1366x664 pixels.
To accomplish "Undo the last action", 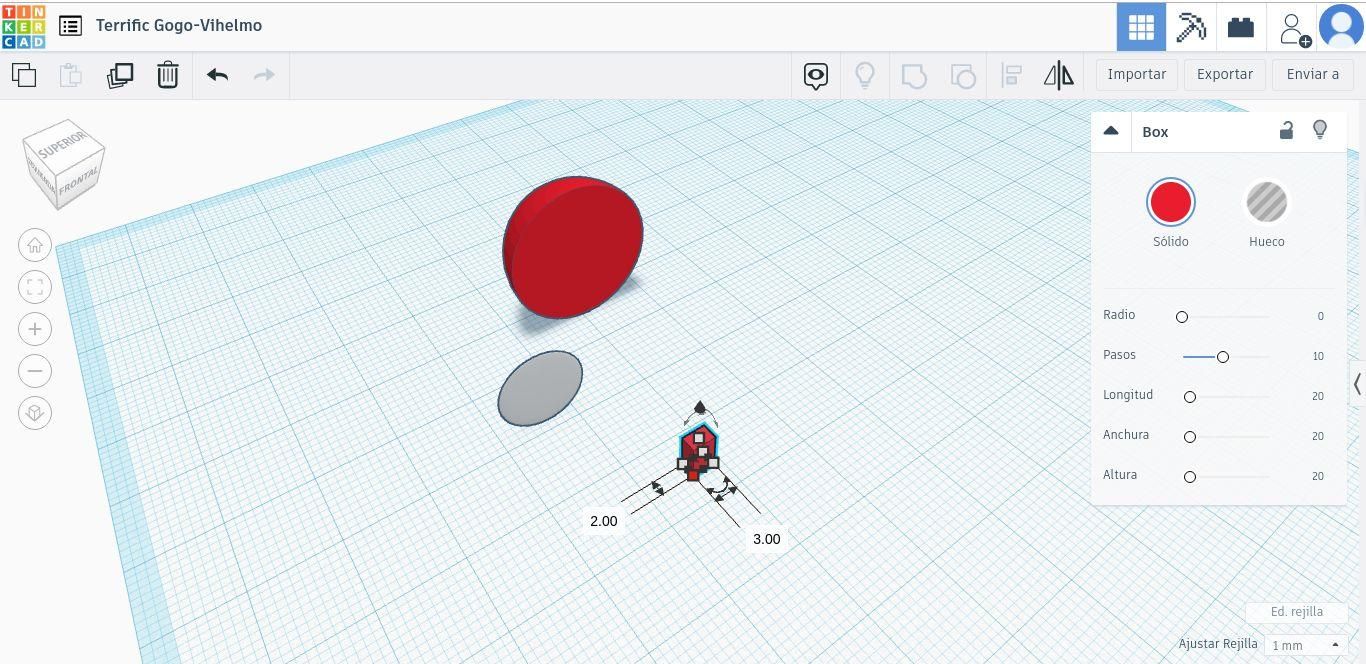I will 217,75.
